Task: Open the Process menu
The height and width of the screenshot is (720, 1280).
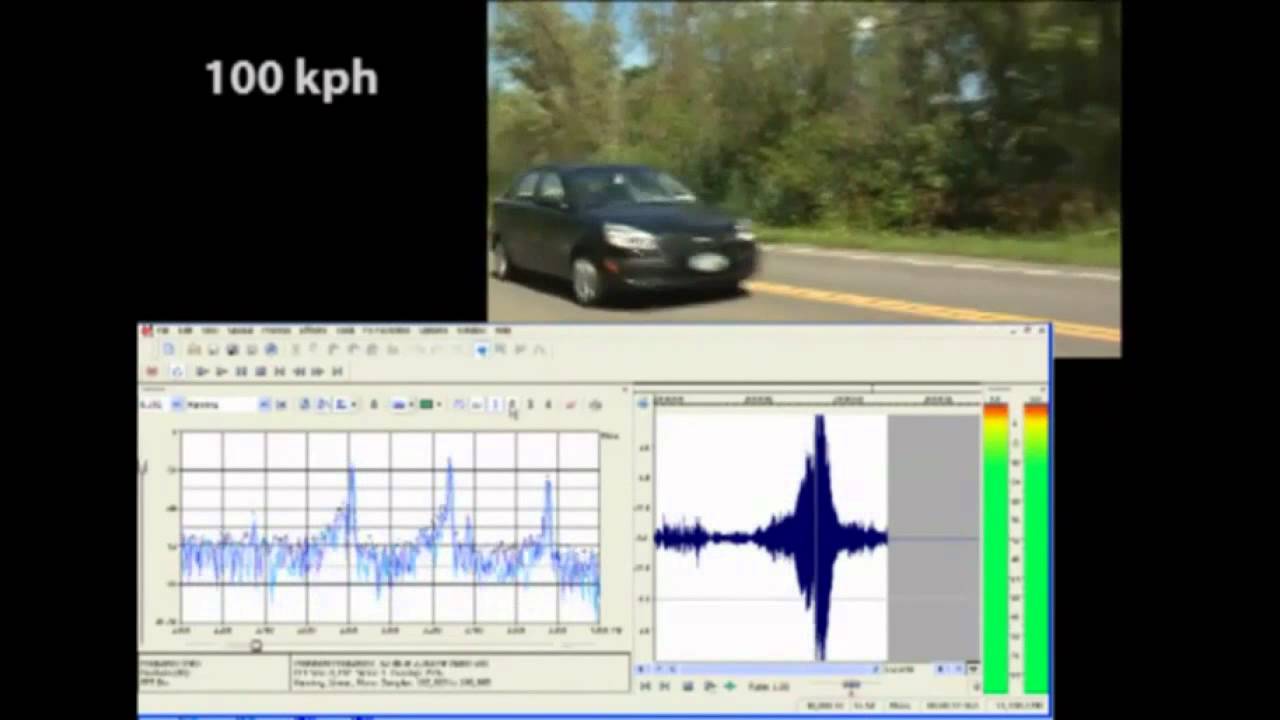Action: pos(276,330)
